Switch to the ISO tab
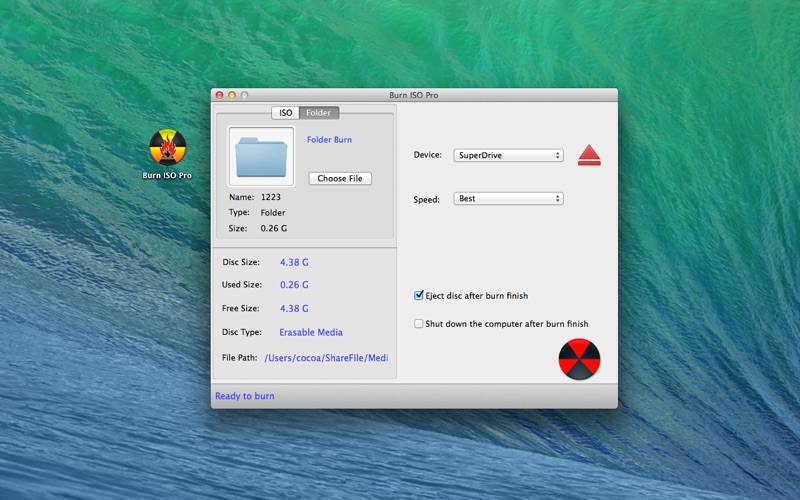The image size is (800, 500). pos(285,113)
